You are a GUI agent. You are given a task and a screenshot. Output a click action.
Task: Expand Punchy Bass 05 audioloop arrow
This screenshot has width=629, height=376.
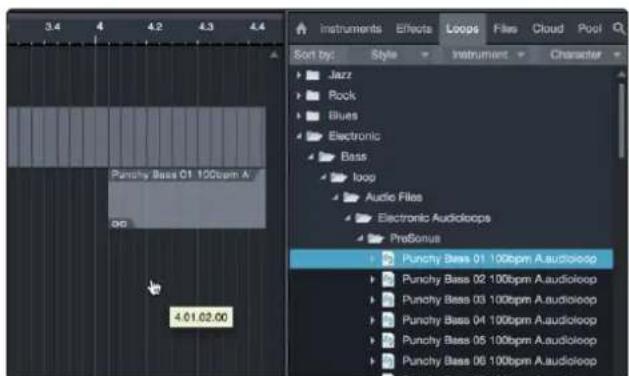pos(372,340)
